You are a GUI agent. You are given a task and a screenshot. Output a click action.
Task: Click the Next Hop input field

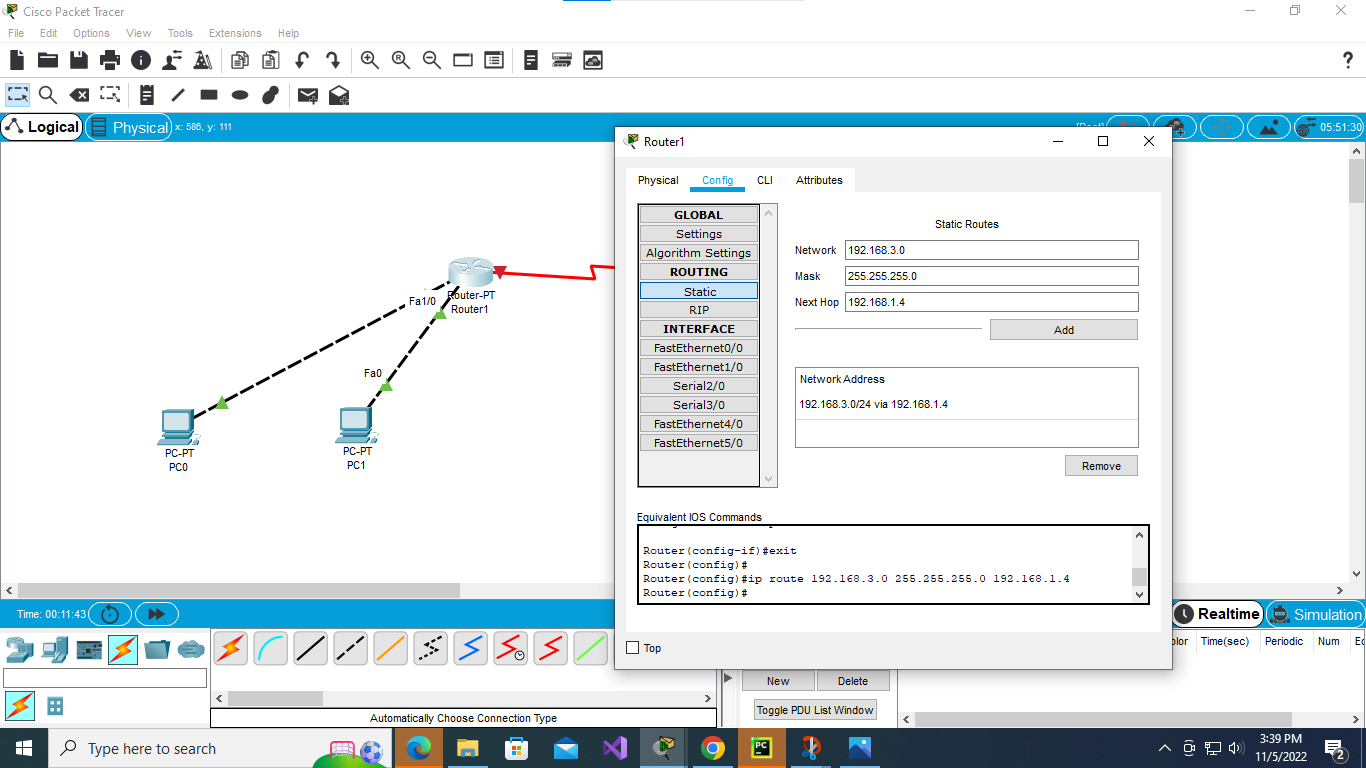(x=992, y=302)
